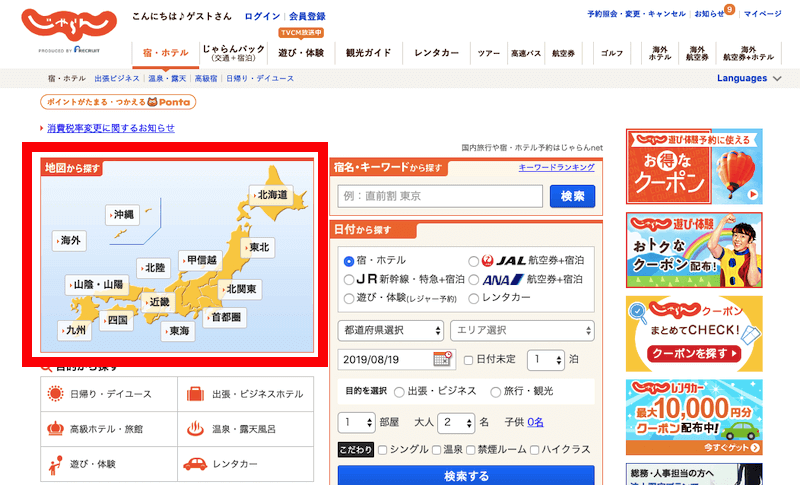Image resolution: width=800 pixels, height=485 pixels.
Task: Open the 航空券 tab
Action: [563, 53]
